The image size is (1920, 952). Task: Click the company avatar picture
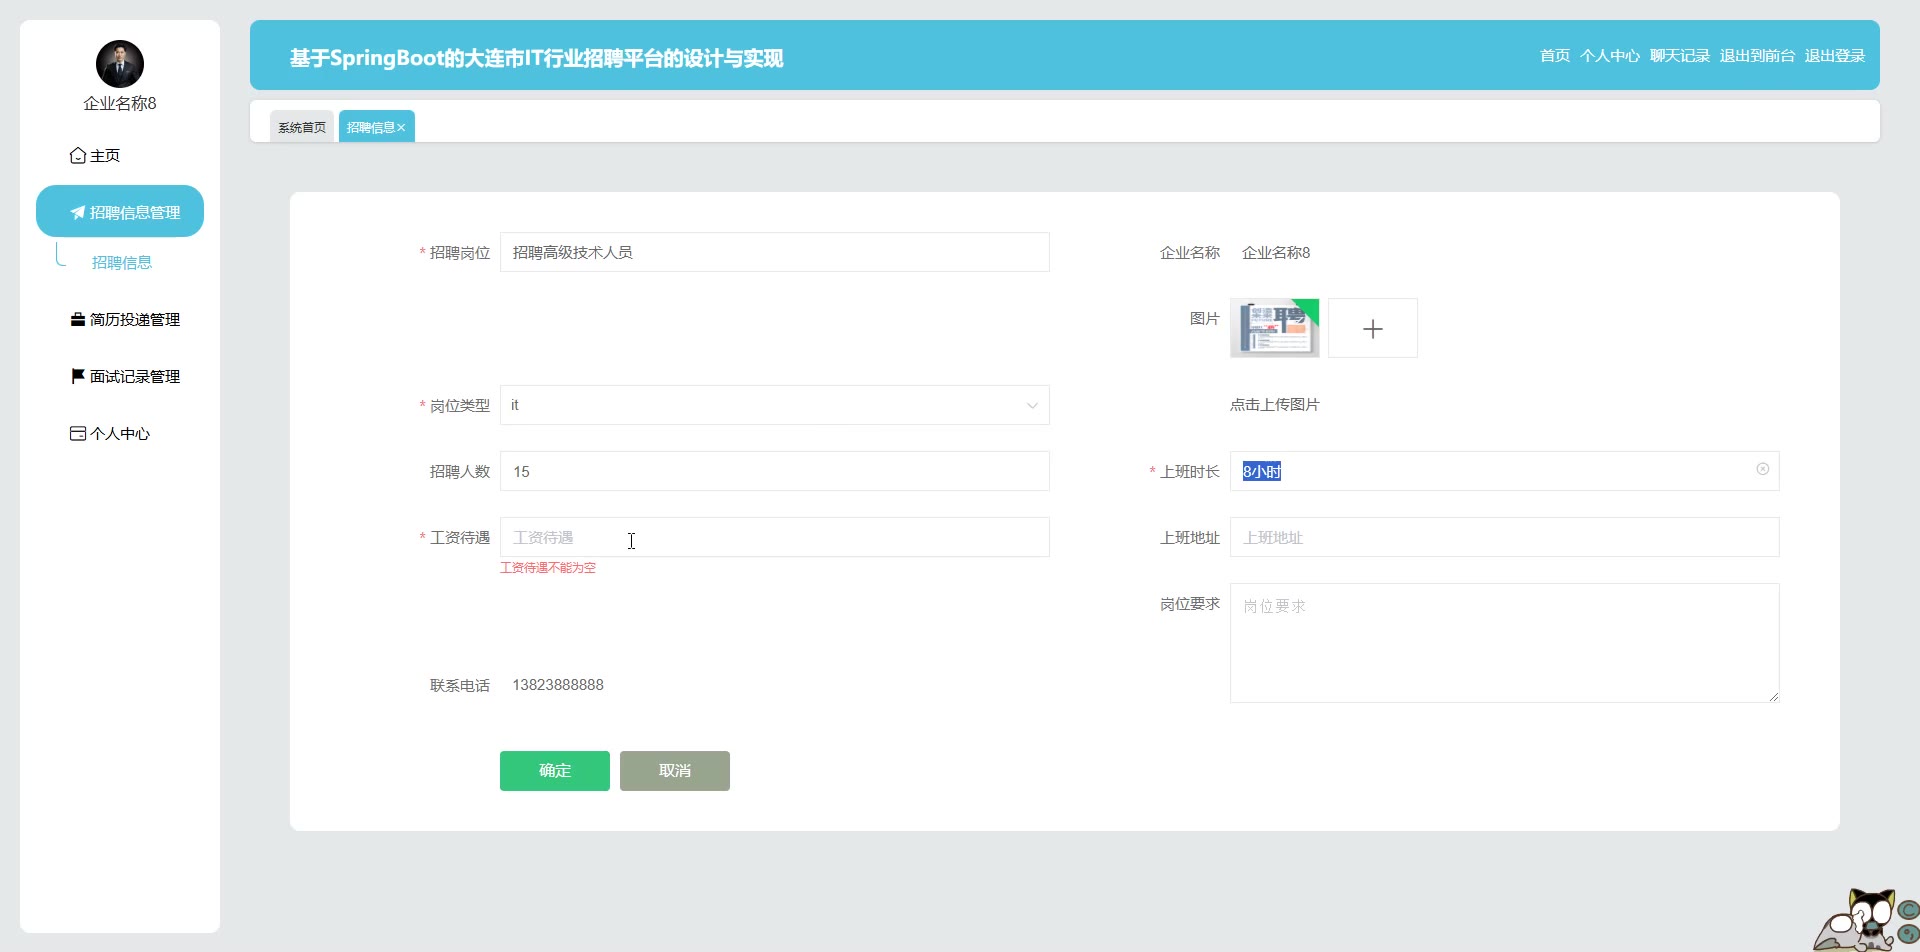coord(120,64)
